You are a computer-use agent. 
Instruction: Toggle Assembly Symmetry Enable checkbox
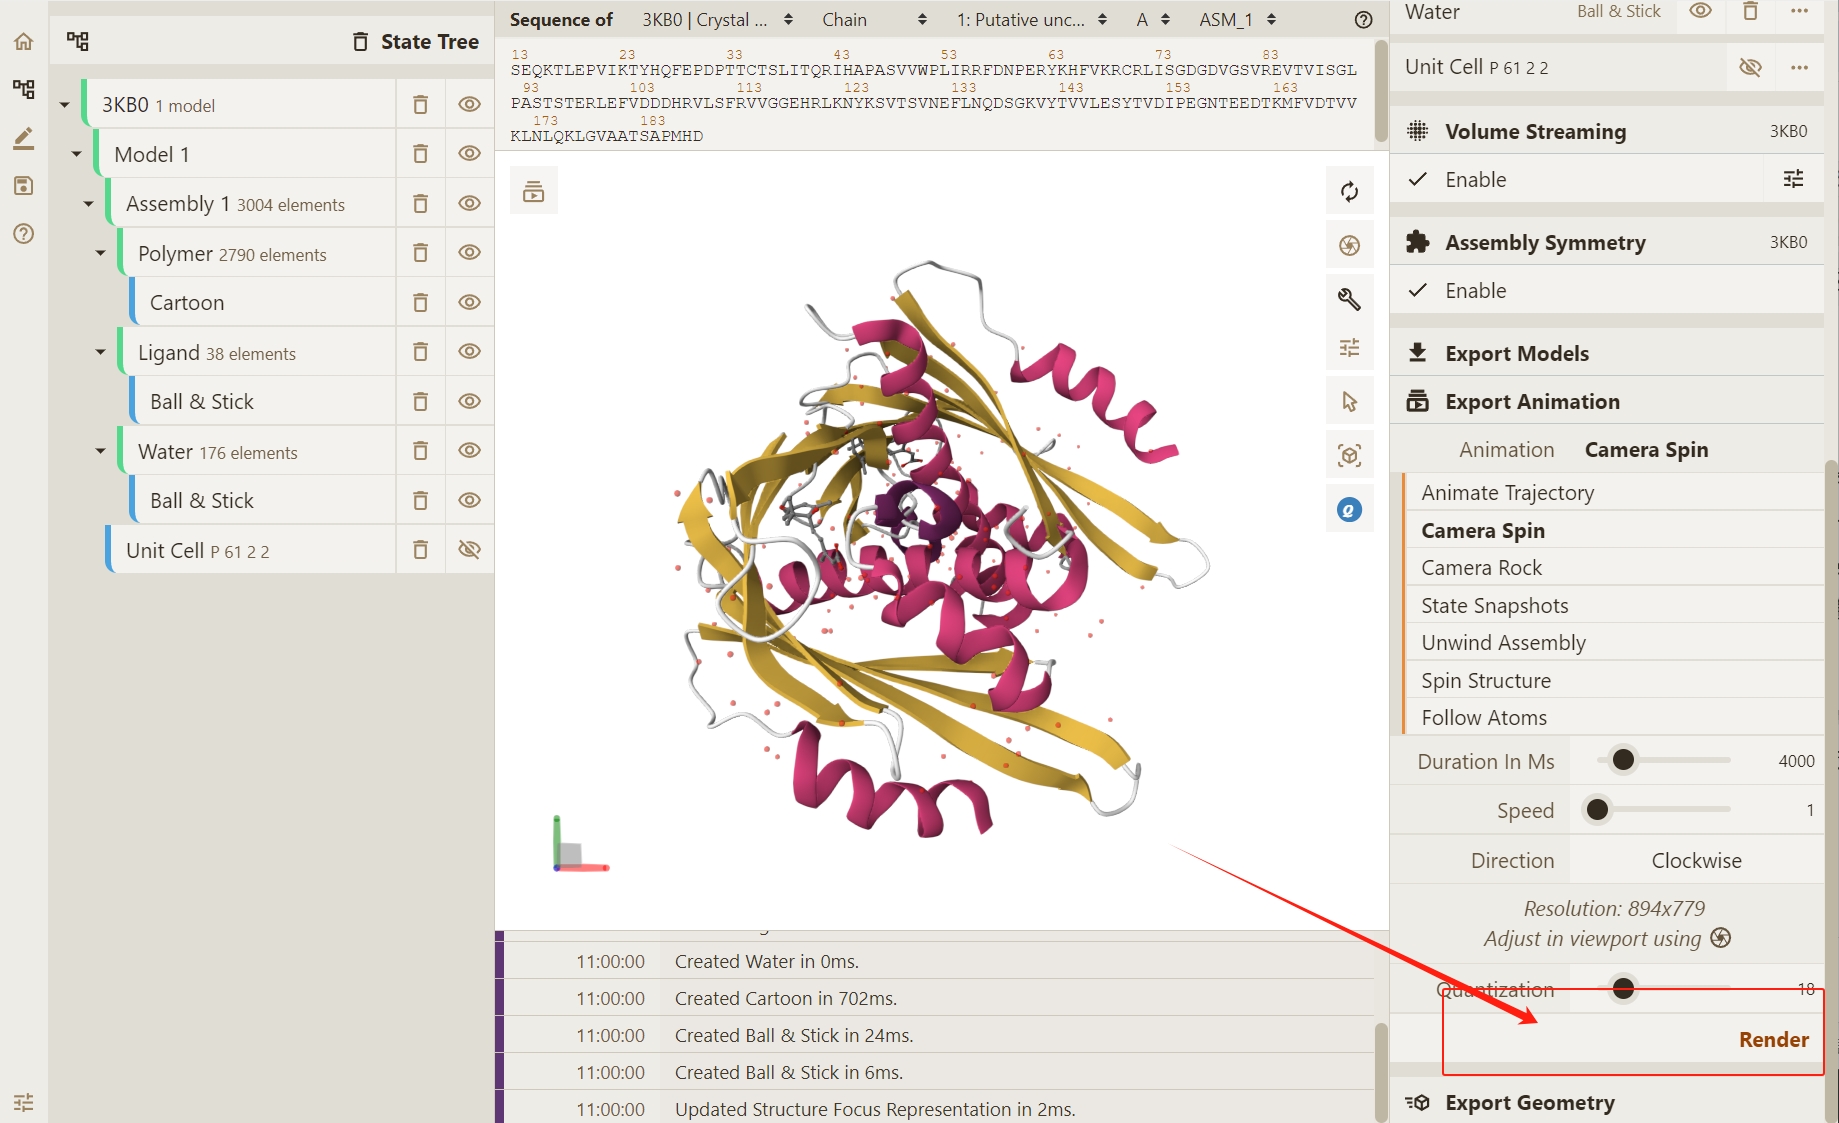click(1418, 291)
